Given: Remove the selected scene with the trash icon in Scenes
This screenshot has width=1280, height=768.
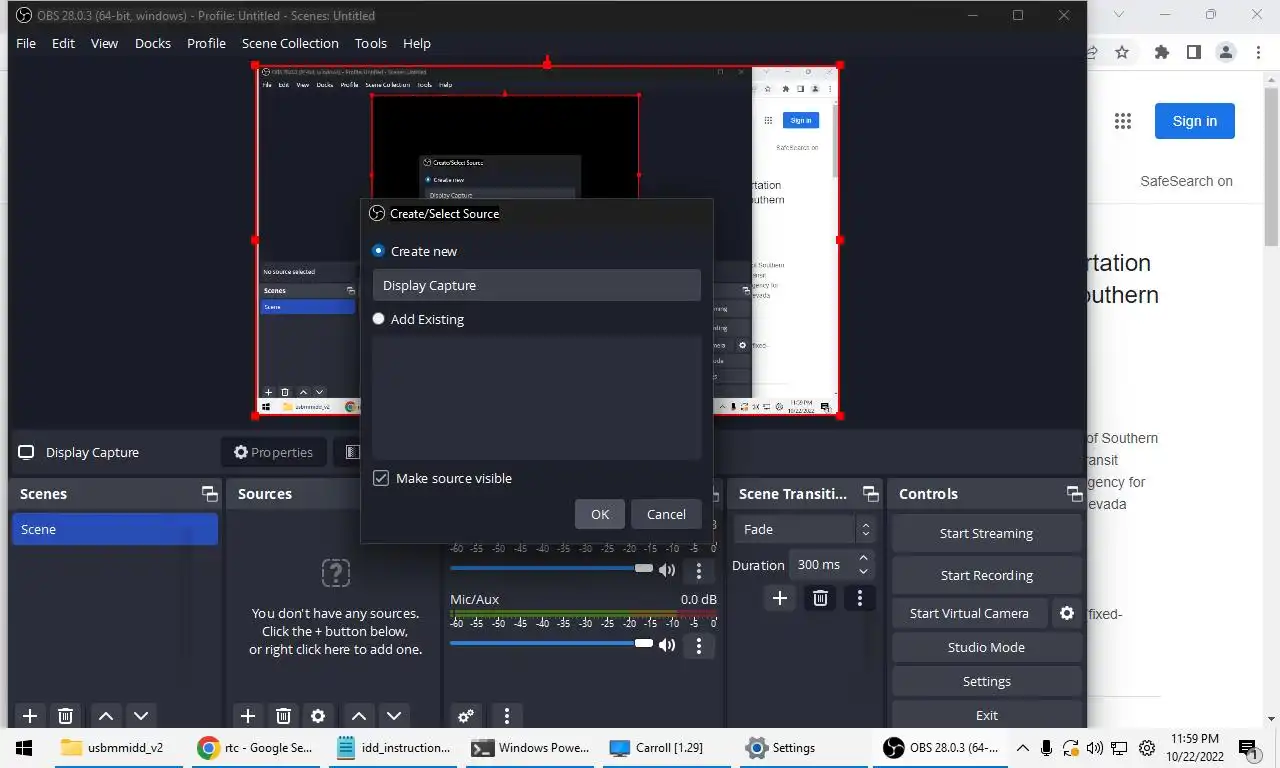Looking at the screenshot, I should [65, 715].
